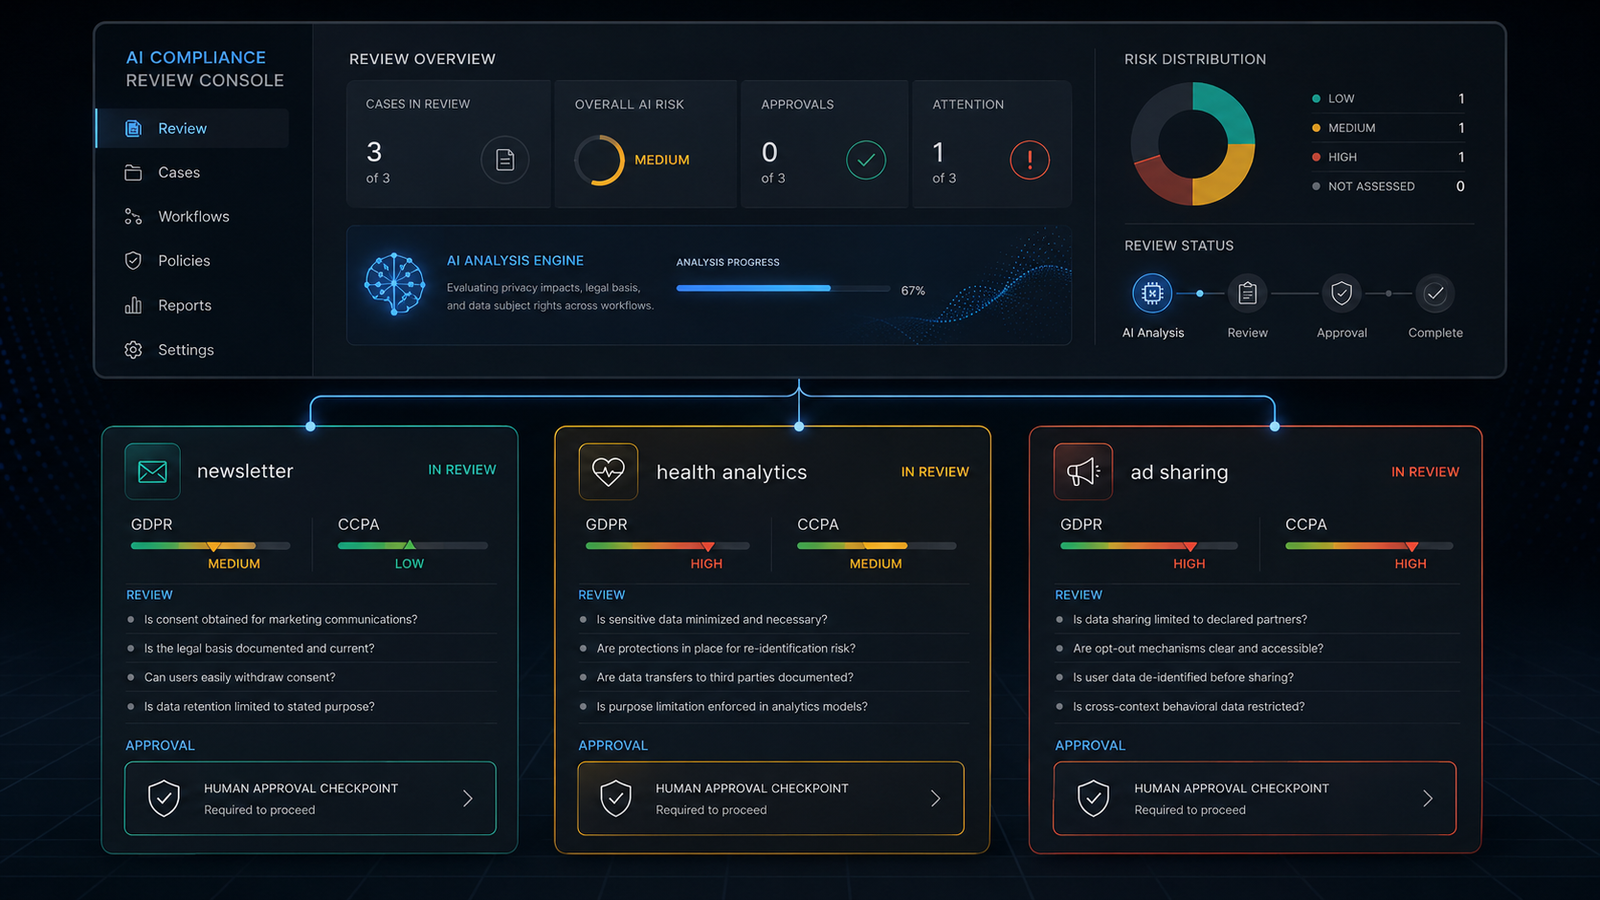The image size is (1600, 900).
Task: Click the analysis progress bar at 67%
Action: coord(783,288)
